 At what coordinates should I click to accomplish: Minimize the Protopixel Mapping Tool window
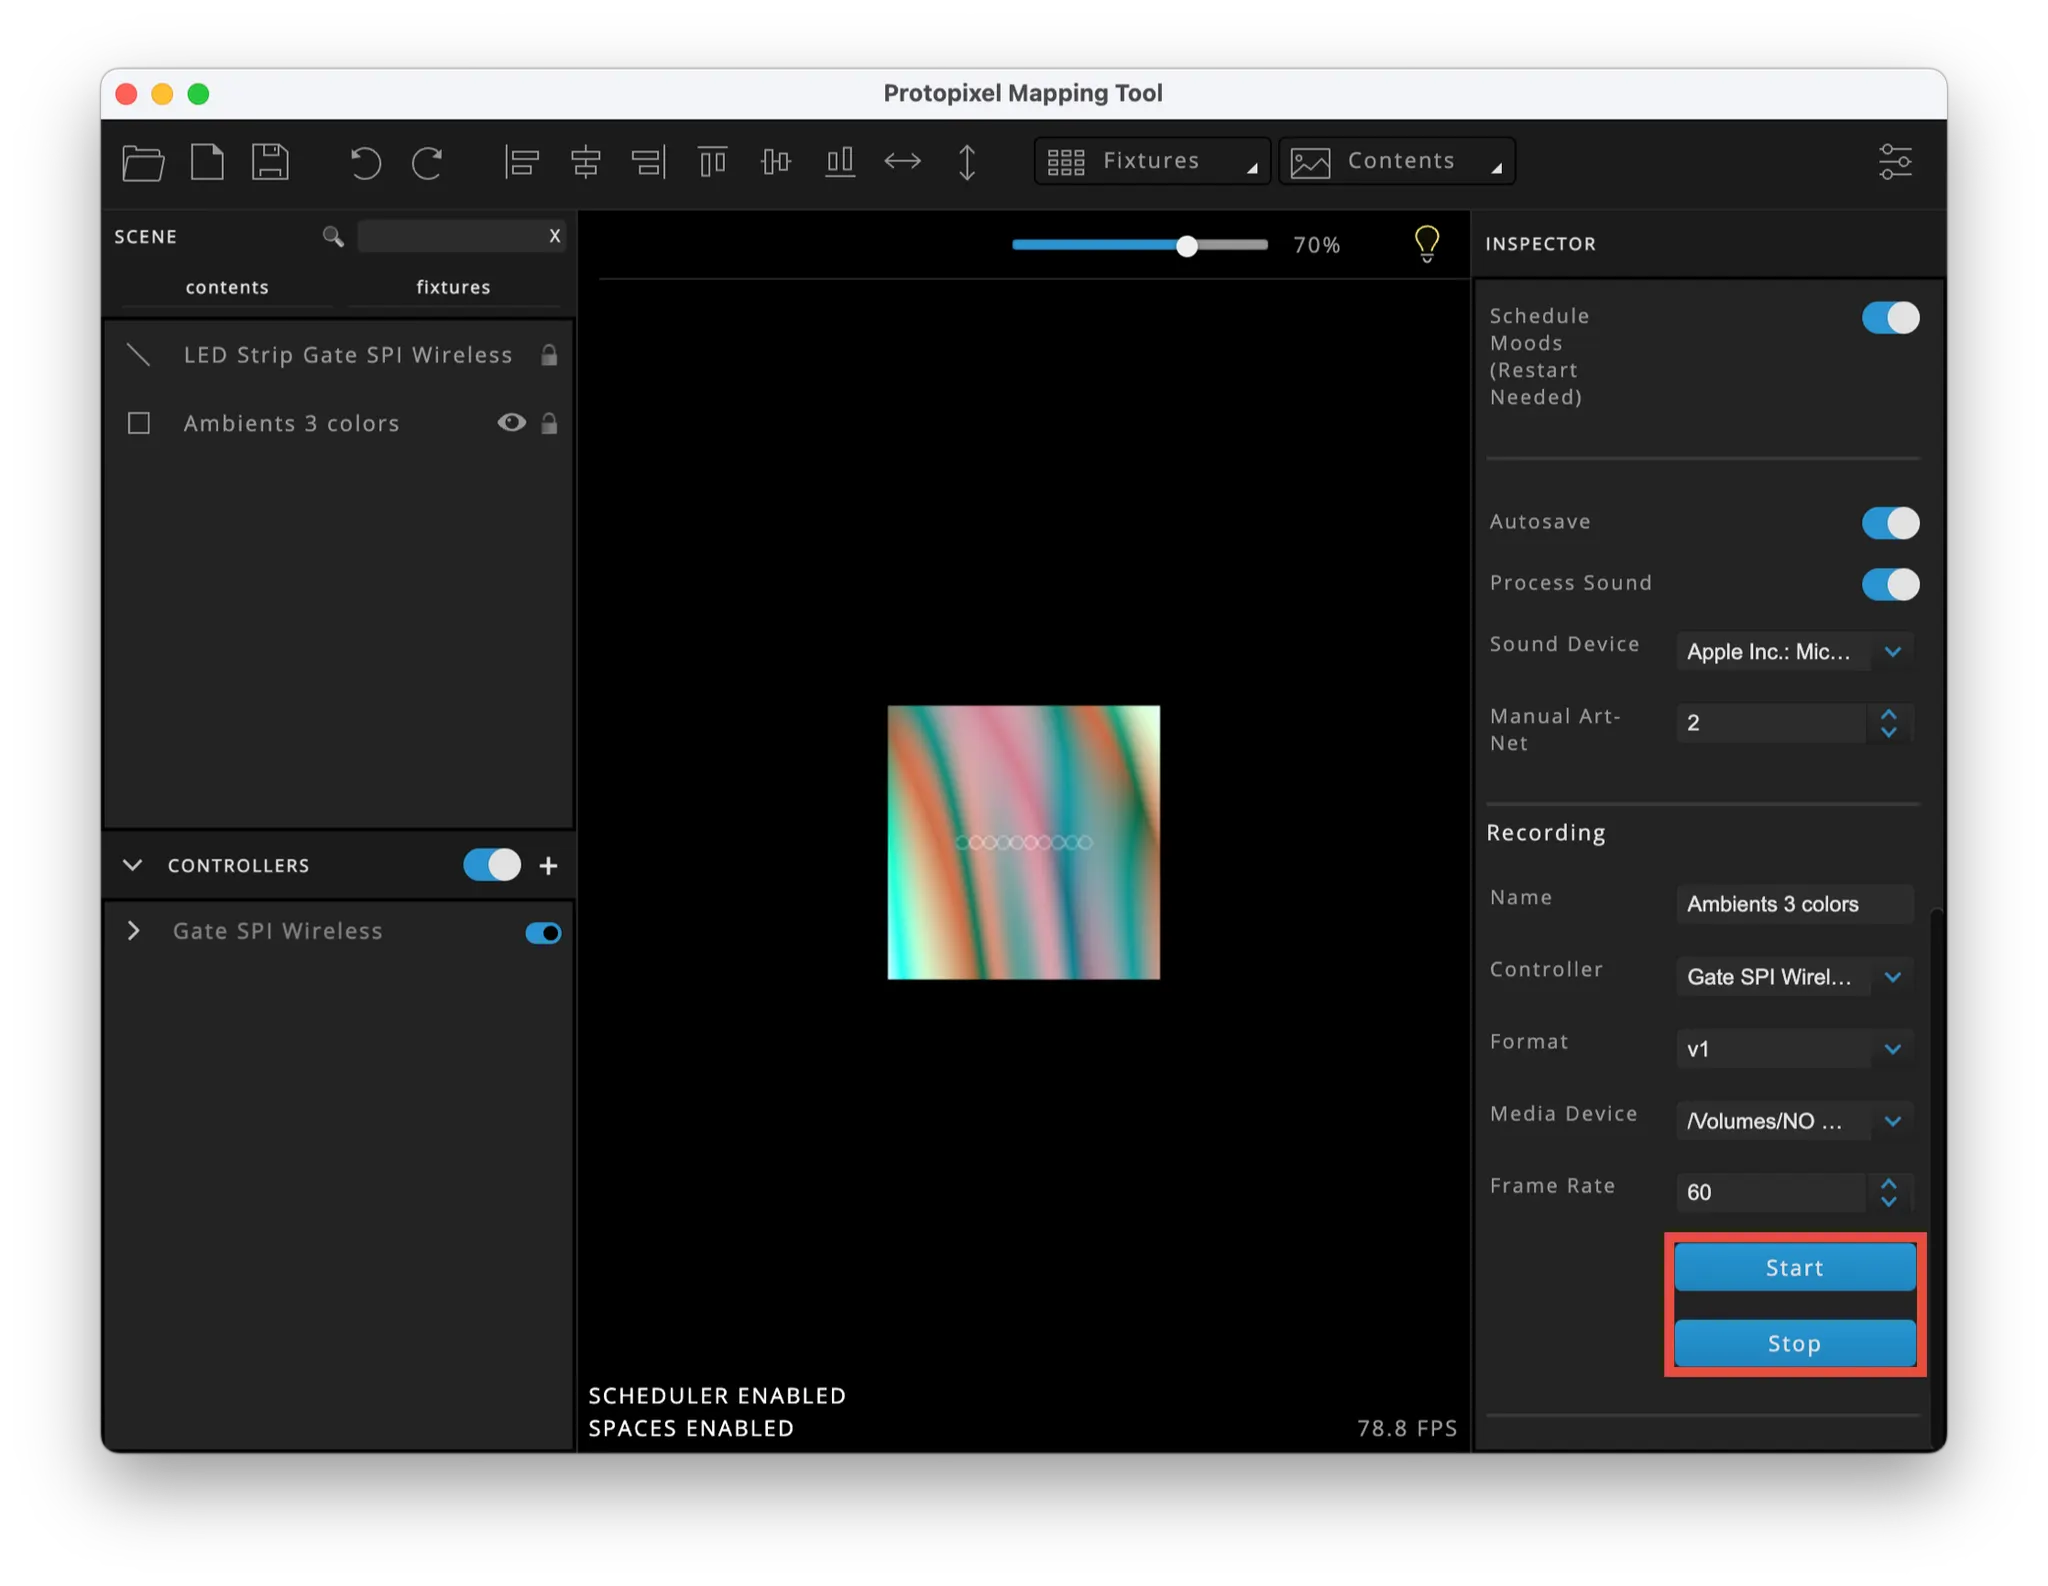click(162, 94)
